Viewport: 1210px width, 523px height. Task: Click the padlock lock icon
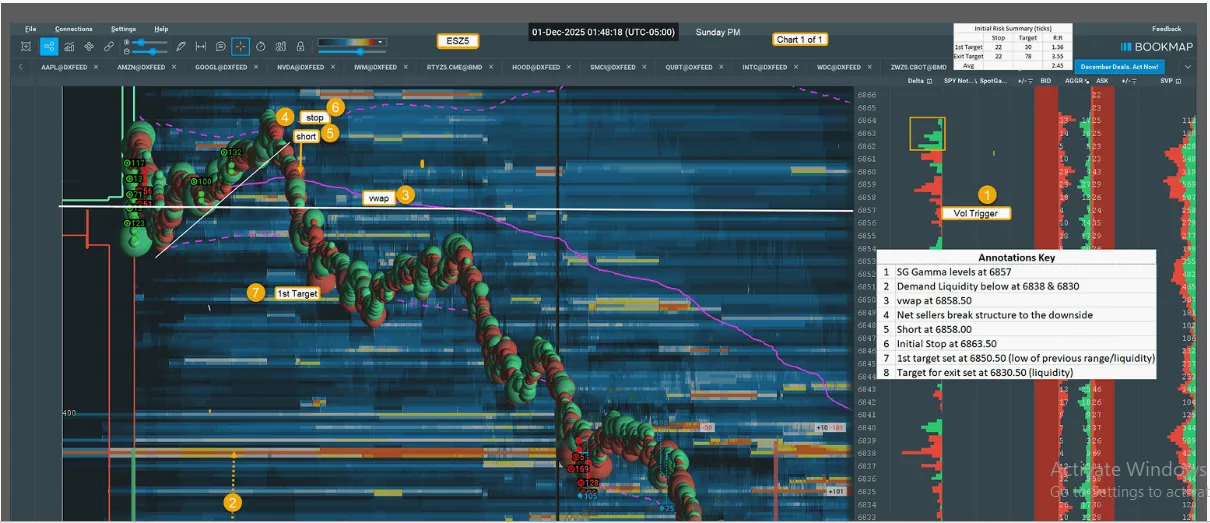point(300,46)
